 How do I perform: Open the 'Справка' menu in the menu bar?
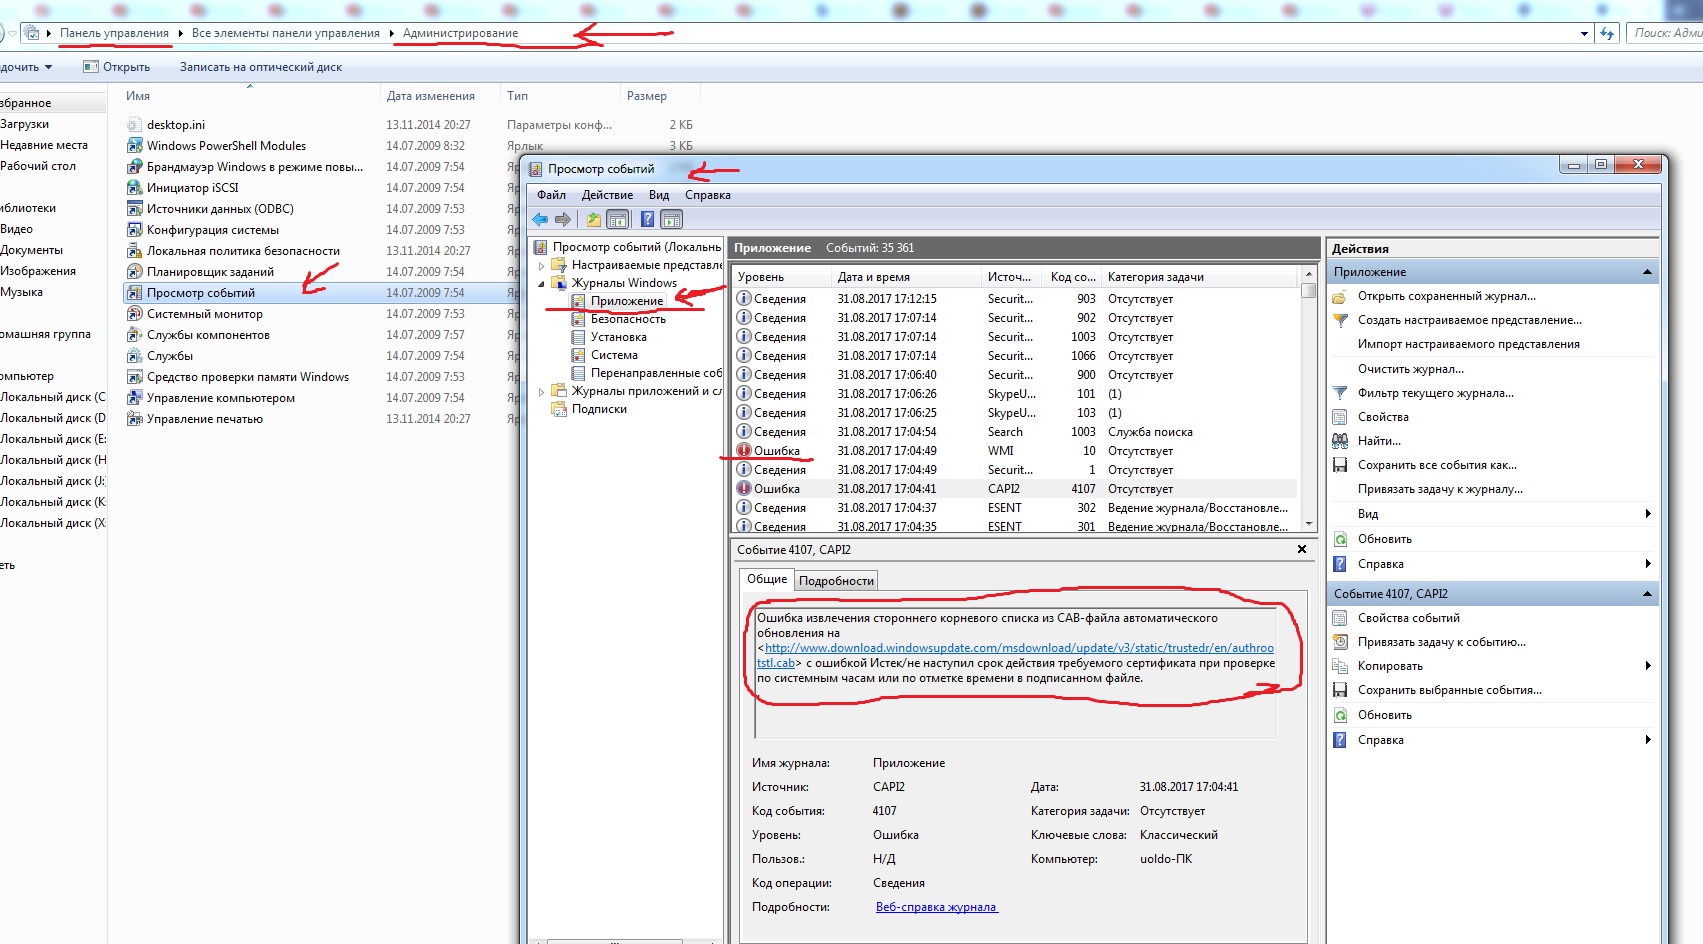pyautogui.click(x=708, y=195)
